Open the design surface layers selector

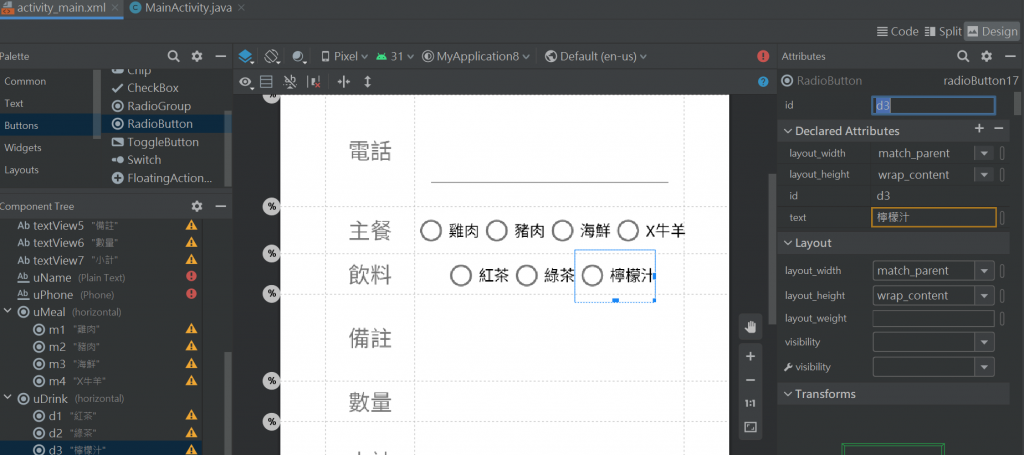pos(246,57)
